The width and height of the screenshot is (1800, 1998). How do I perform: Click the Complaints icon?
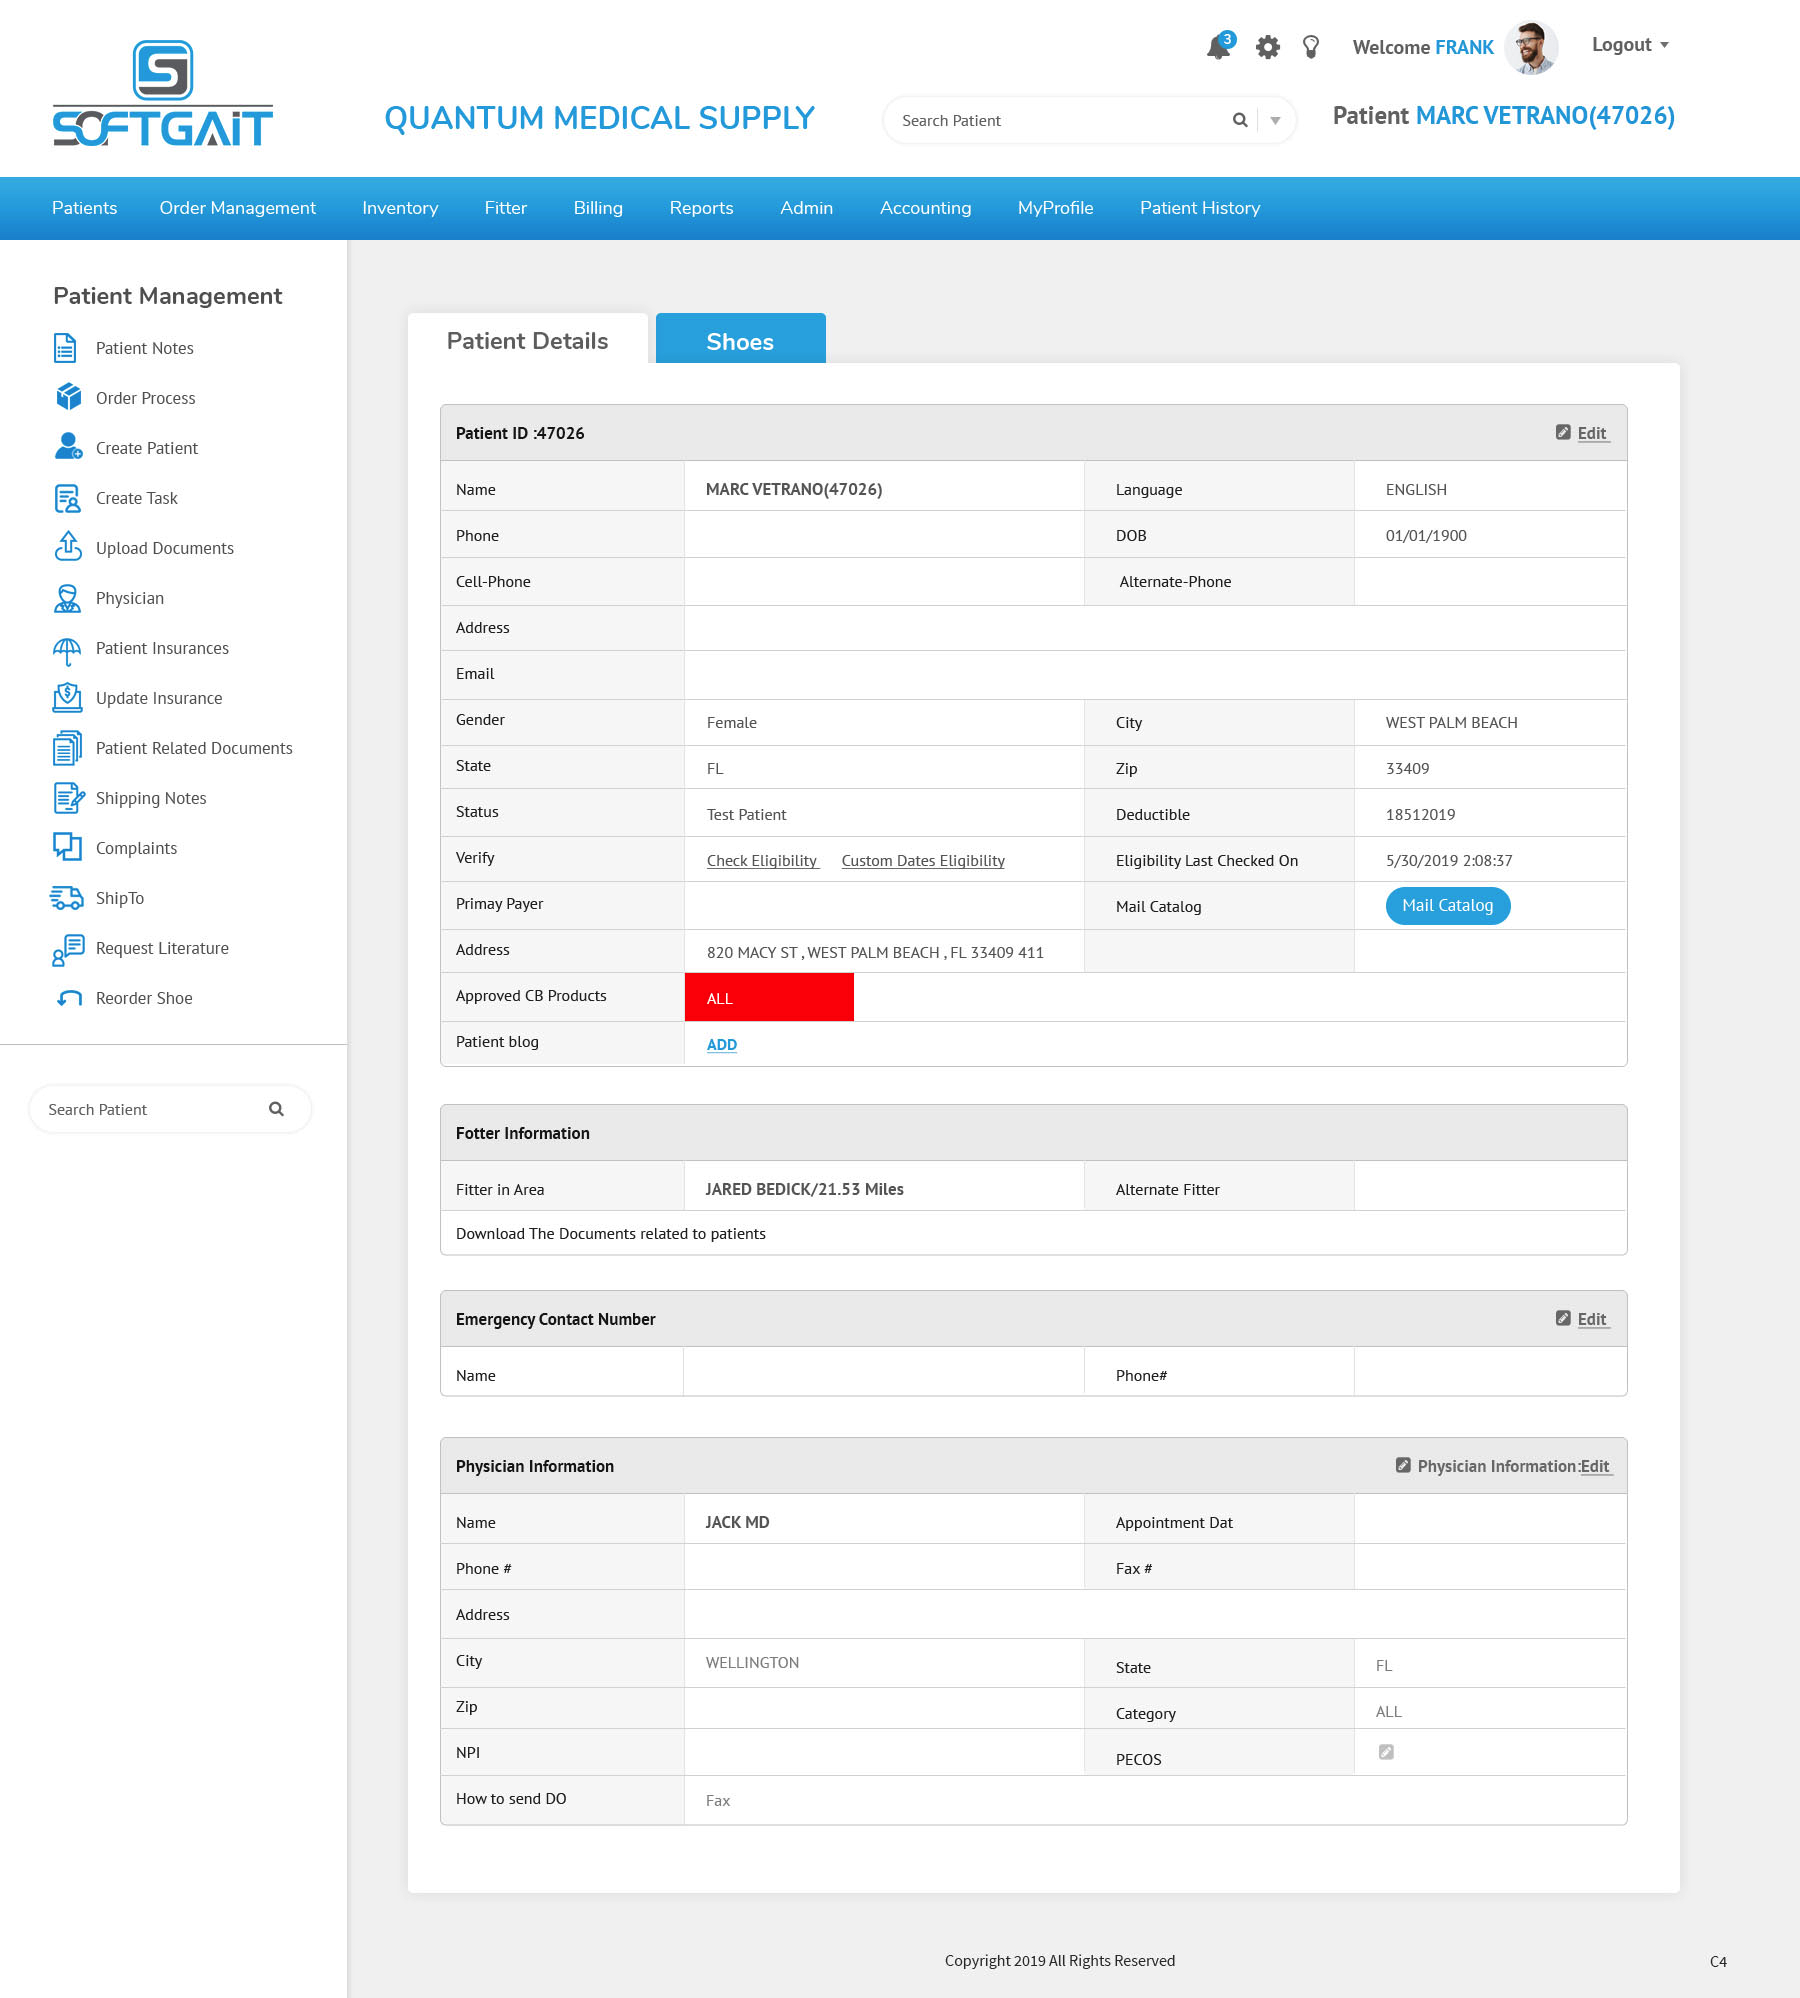click(x=67, y=846)
